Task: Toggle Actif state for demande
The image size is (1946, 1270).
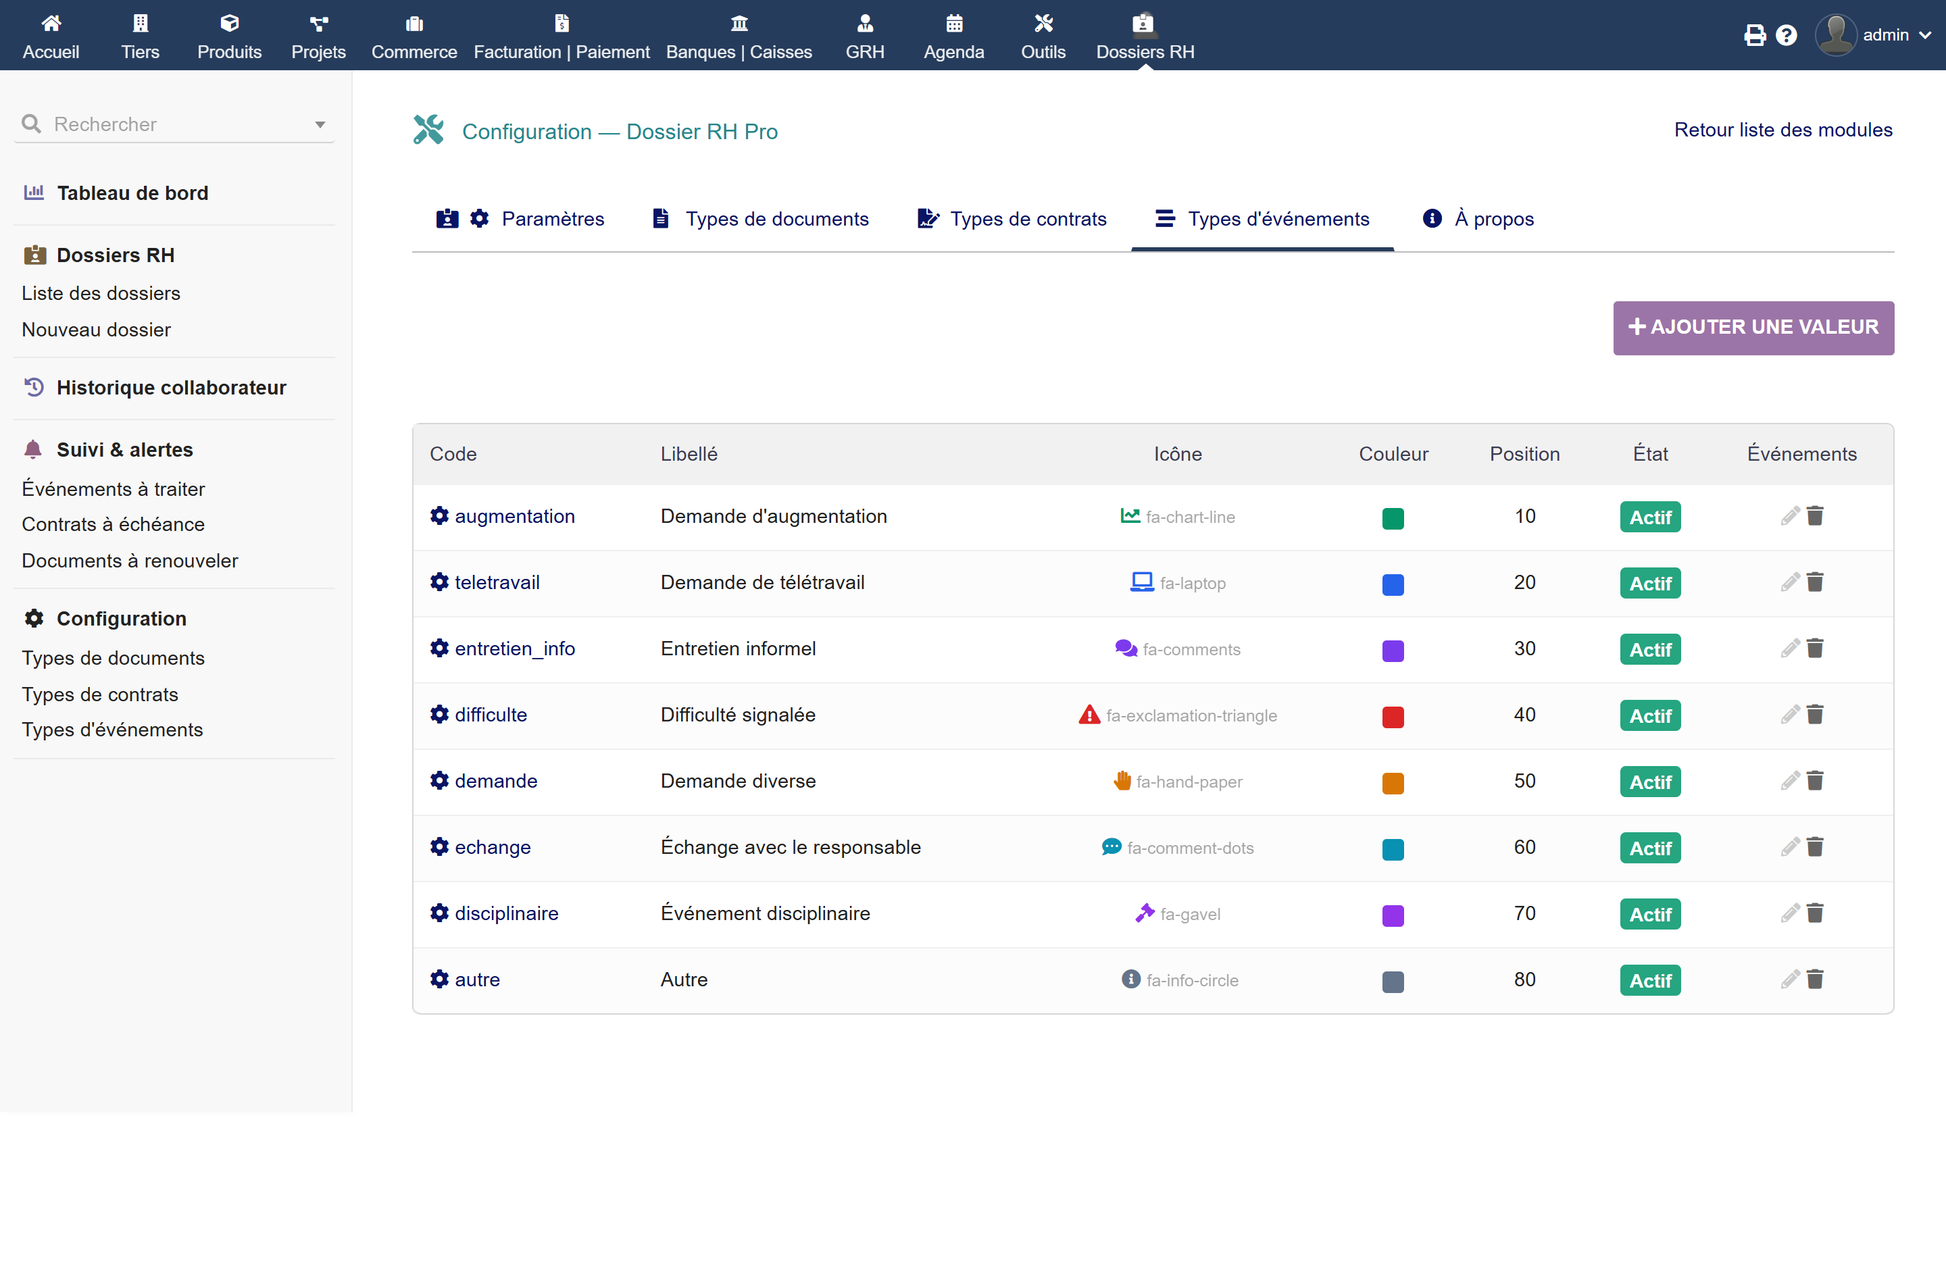Action: point(1650,781)
